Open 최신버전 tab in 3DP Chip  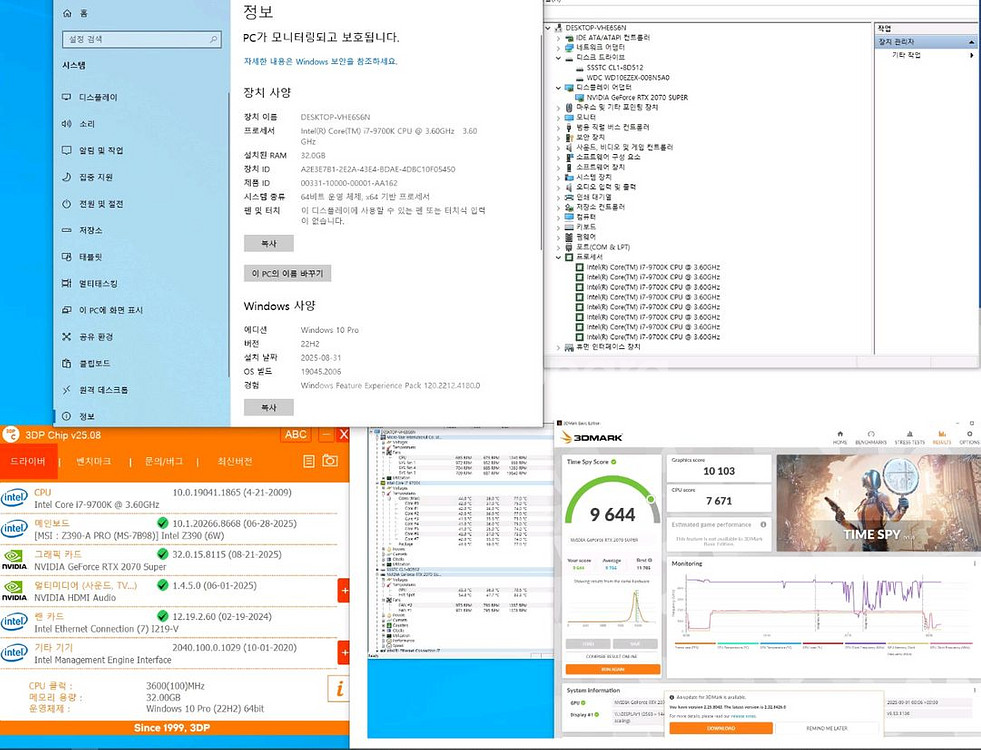(x=235, y=462)
